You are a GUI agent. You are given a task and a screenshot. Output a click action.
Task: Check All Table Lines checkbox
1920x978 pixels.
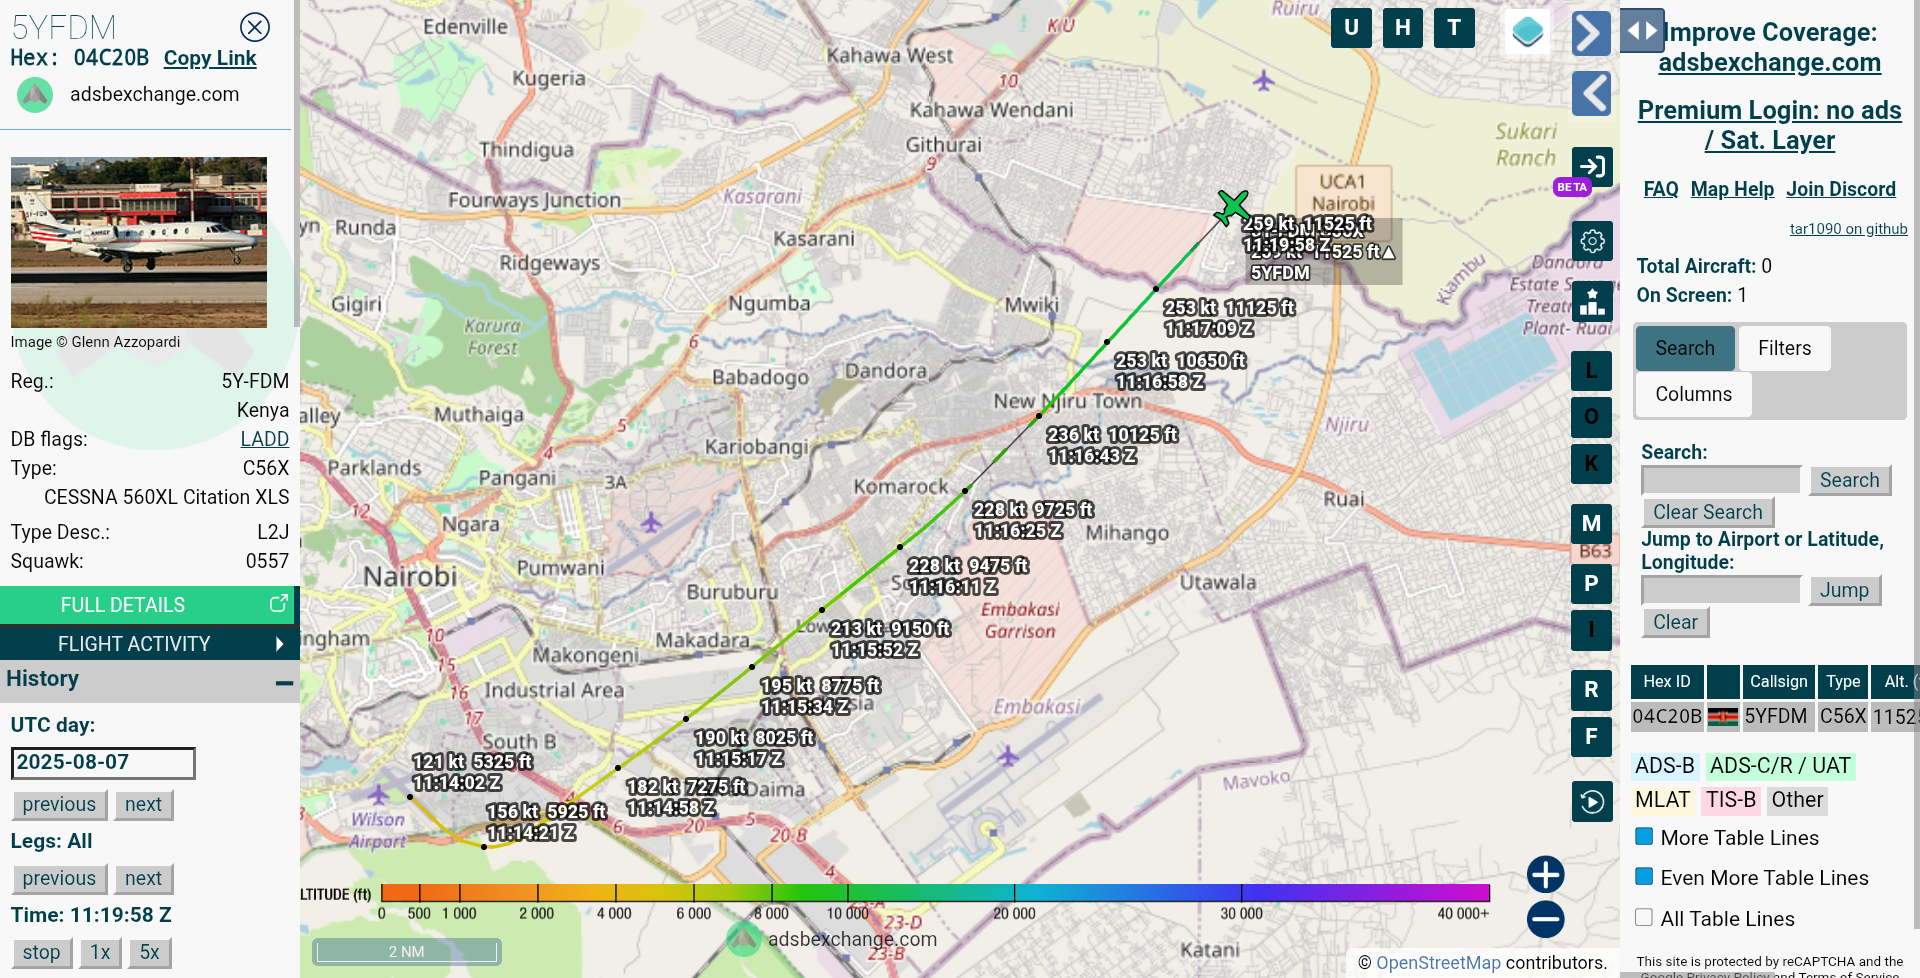[x=1644, y=917]
